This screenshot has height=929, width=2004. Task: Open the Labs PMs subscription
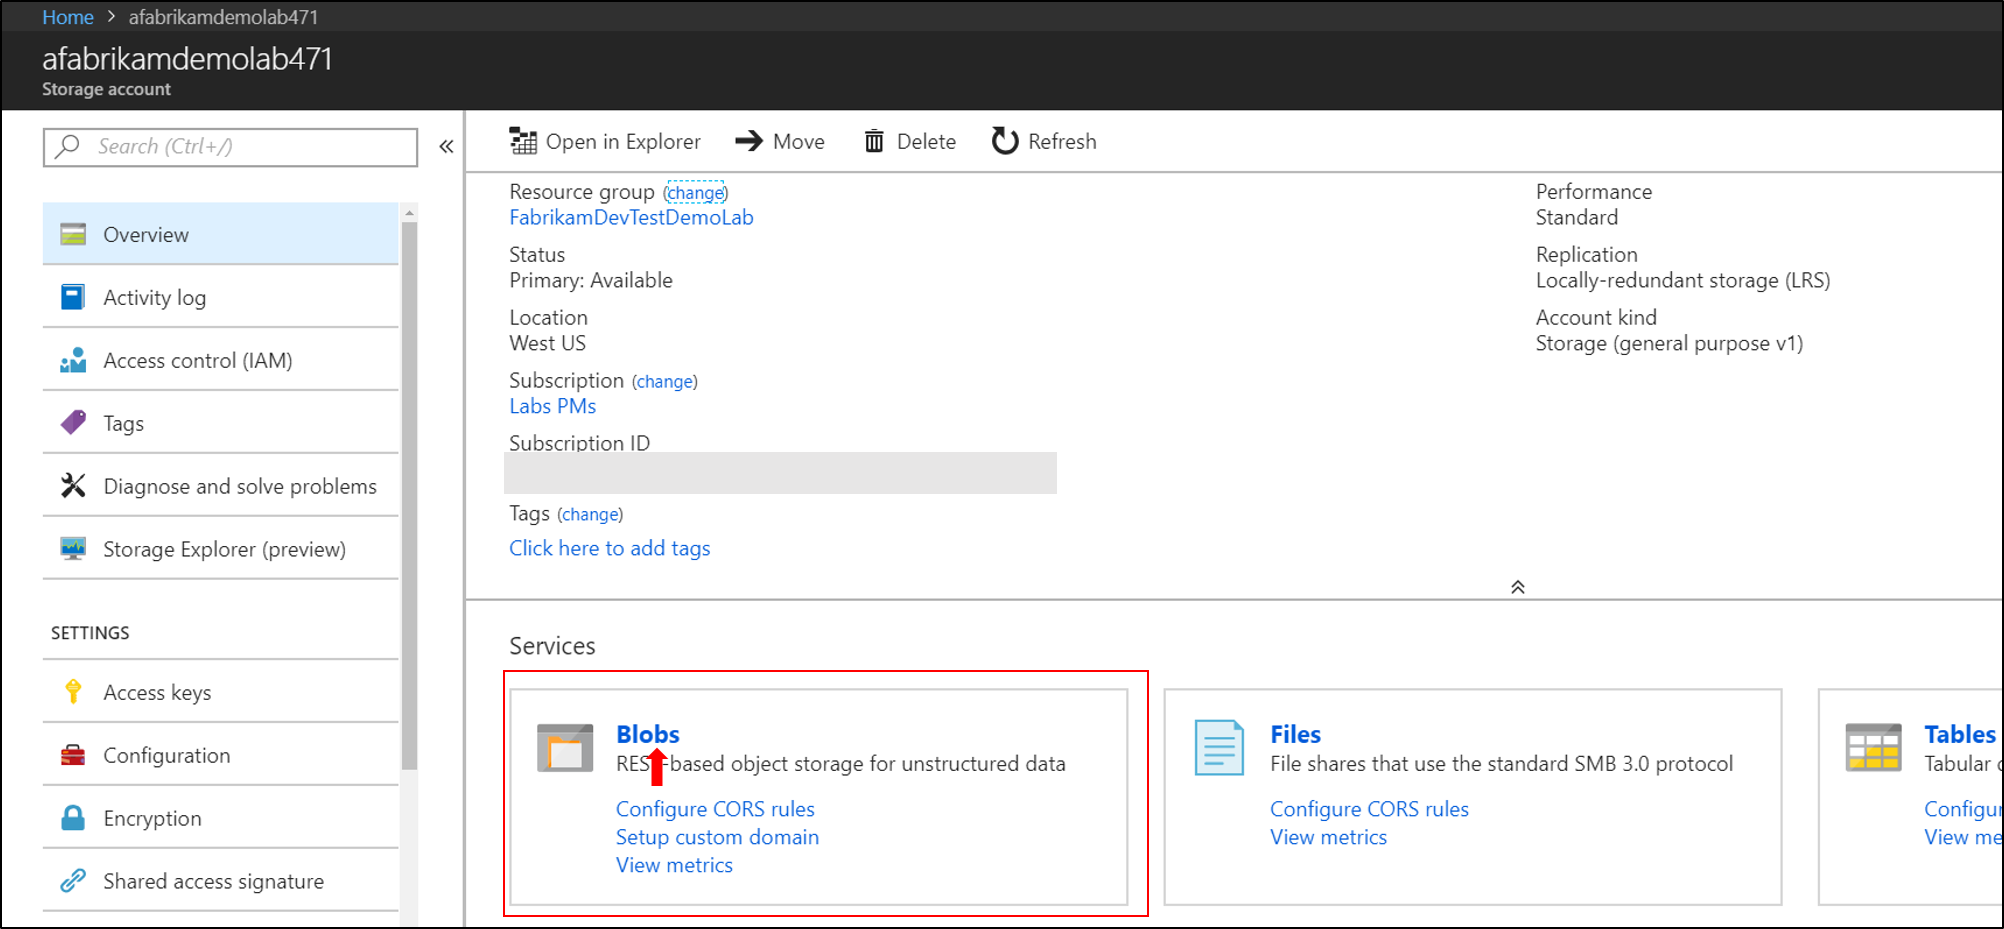click(552, 406)
